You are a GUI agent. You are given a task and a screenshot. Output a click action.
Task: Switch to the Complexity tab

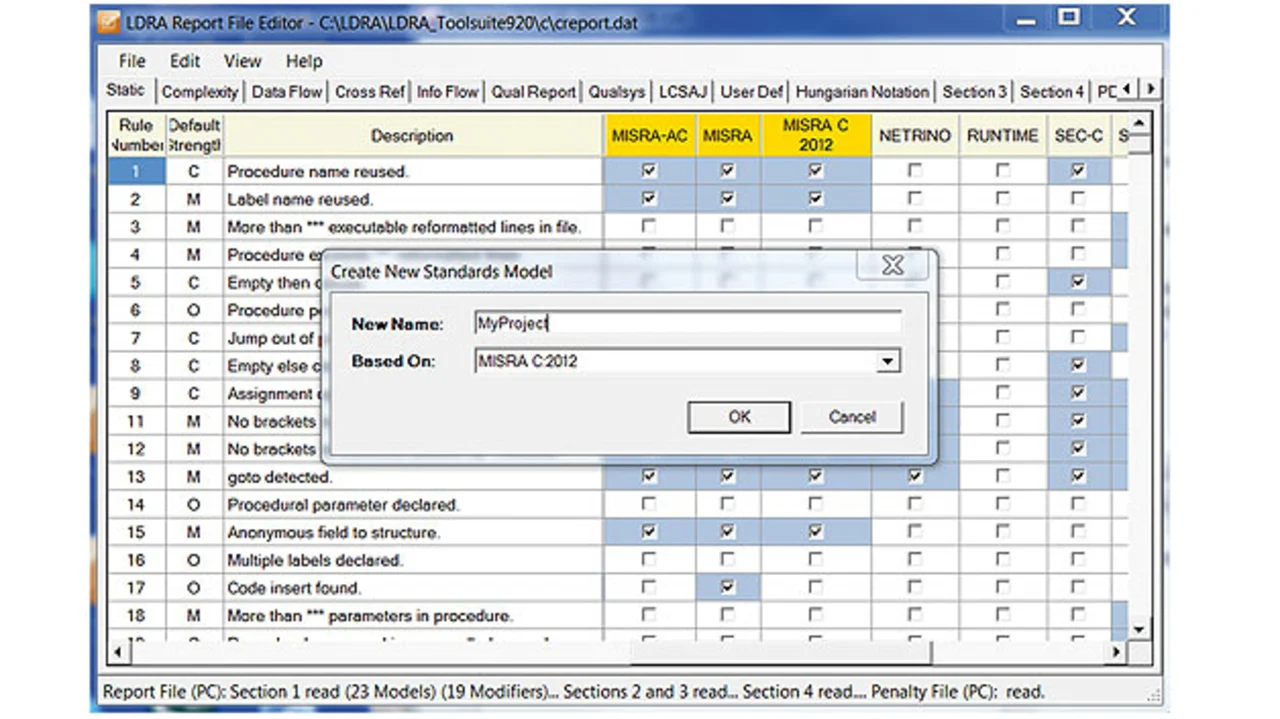click(x=200, y=92)
